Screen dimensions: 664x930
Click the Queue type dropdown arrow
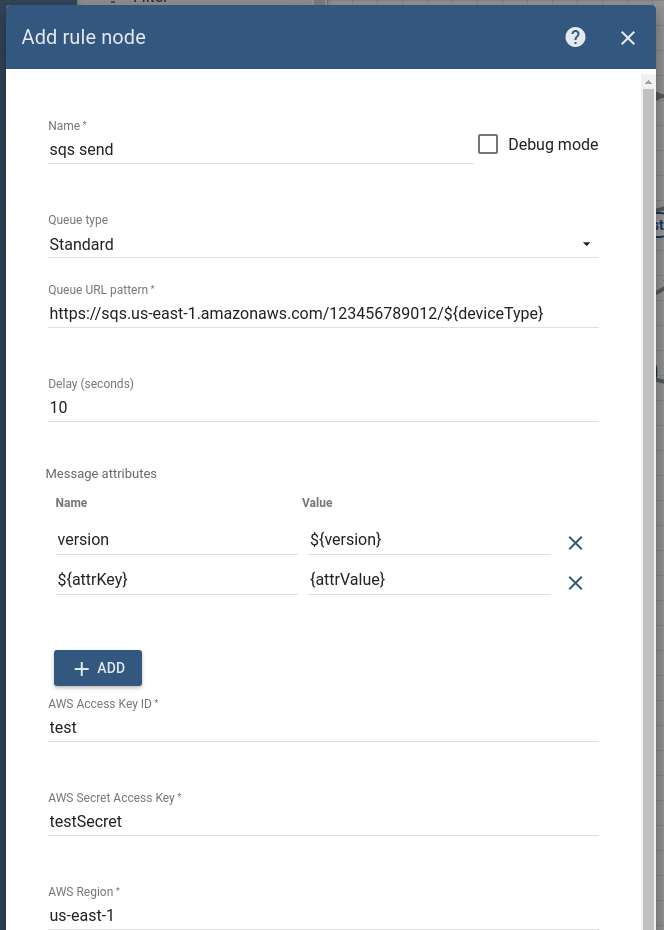(x=586, y=244)
